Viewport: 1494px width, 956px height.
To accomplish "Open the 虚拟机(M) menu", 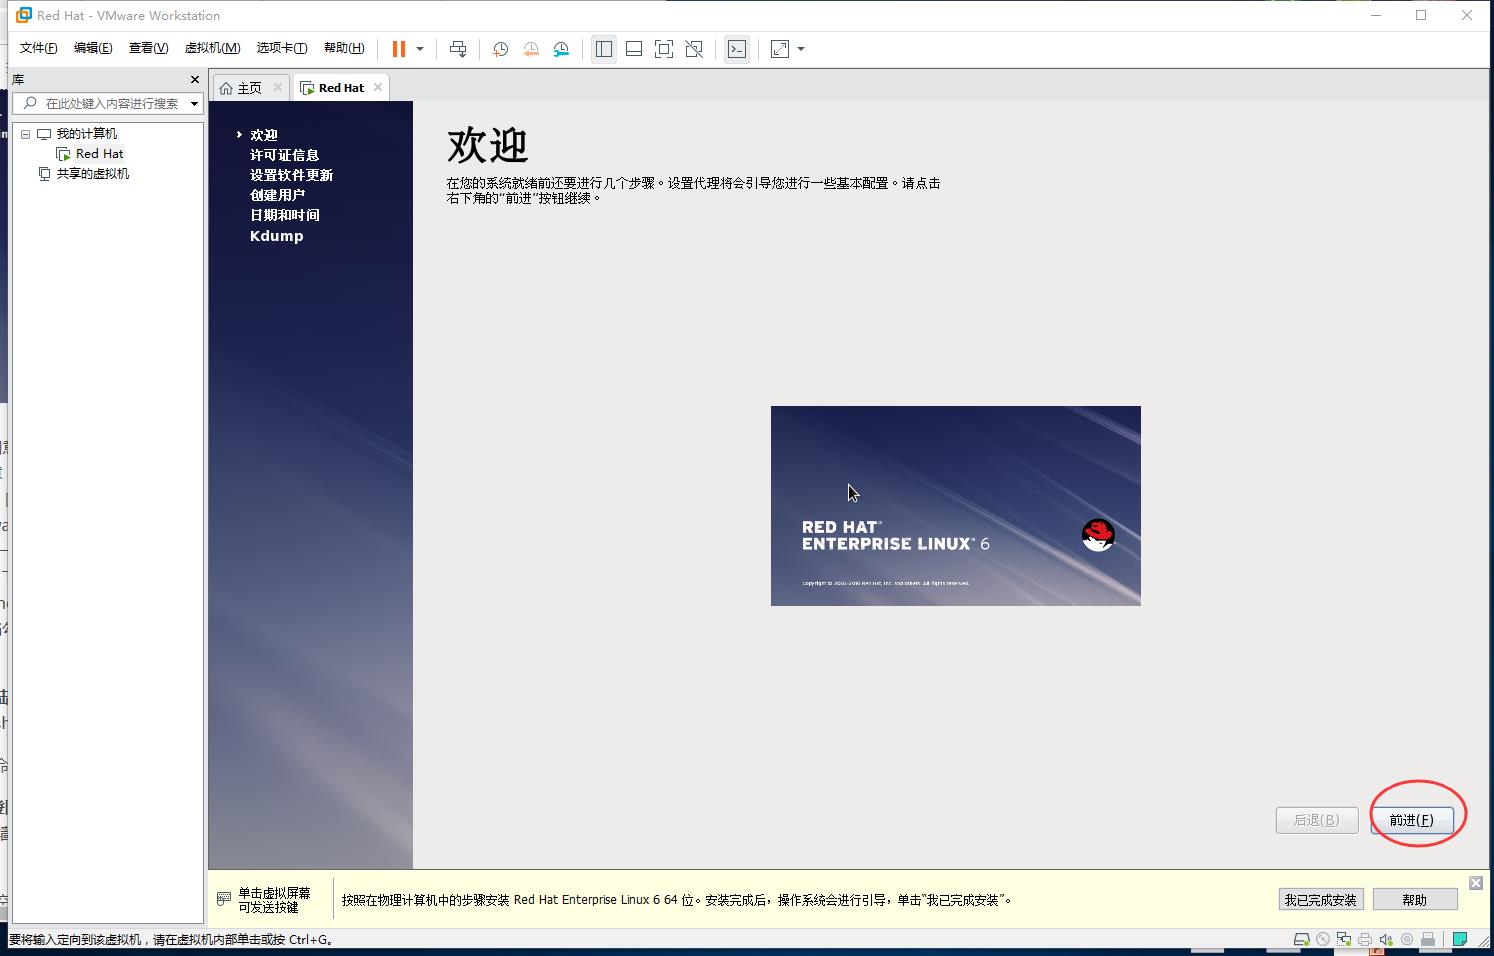I will pos(212,48).
